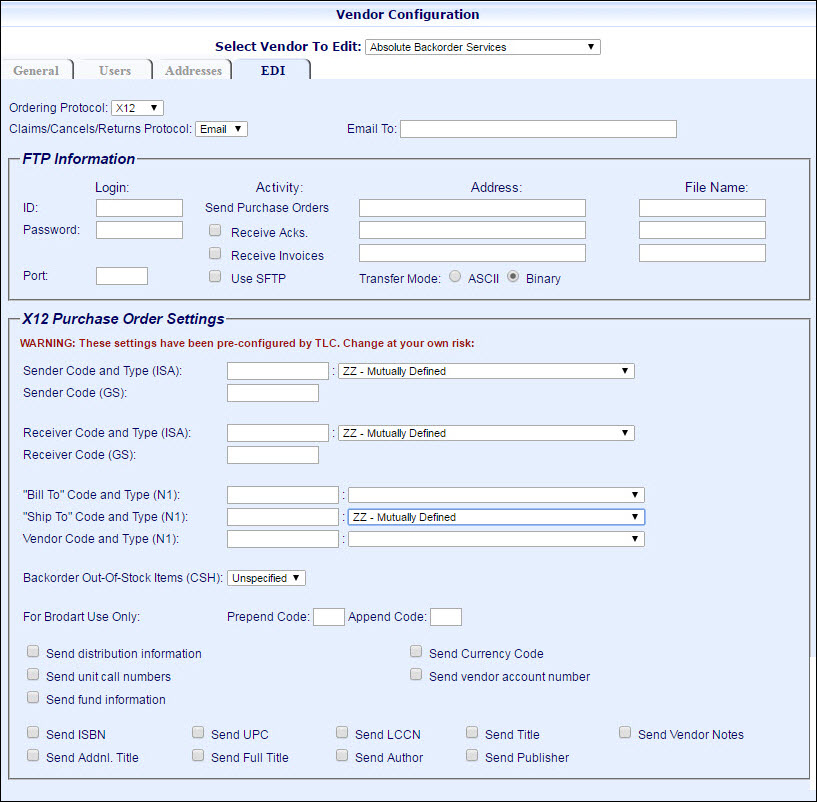Enable the Receive Invoices checkbox
The image size is (817, 802).
(215, 253)
